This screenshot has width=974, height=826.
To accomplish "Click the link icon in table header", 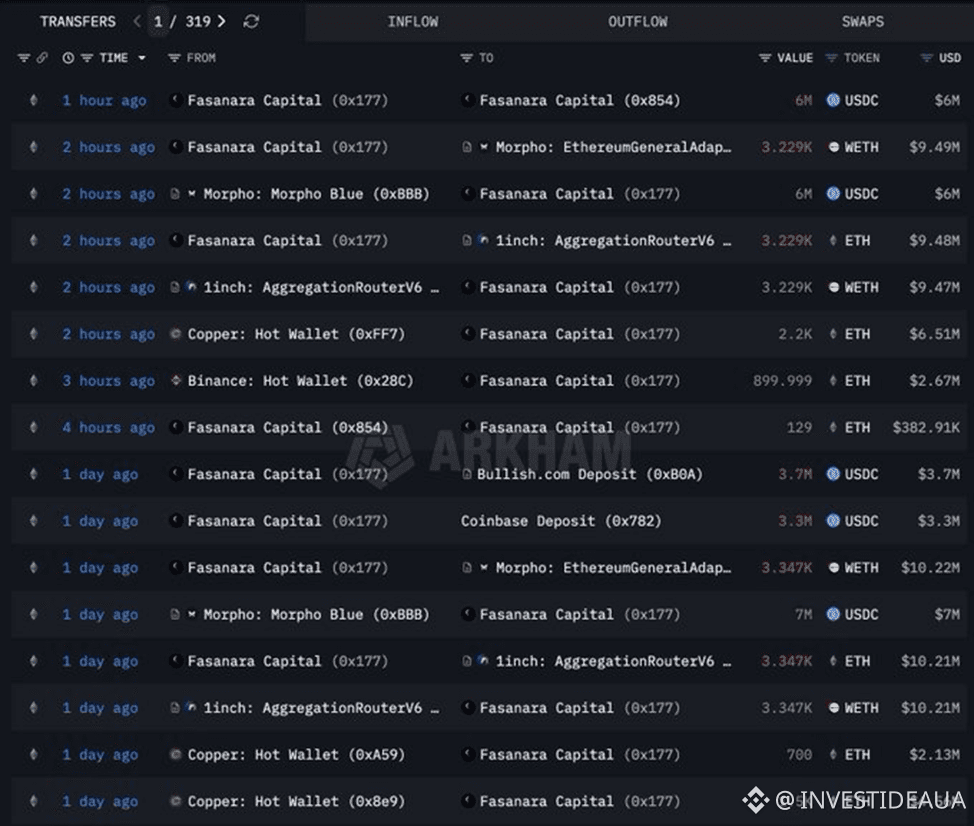I will point(42,58).
